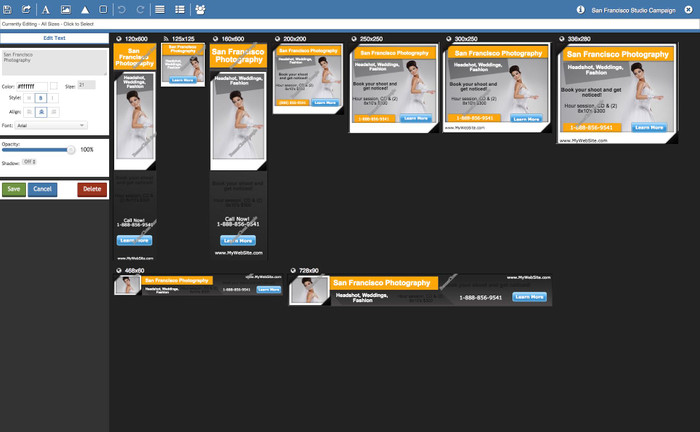The height and width of the screenshot is (432, 700).
Task: Click the Undo arrow icon
Action: pyautogui.click(x=122, y=9)
